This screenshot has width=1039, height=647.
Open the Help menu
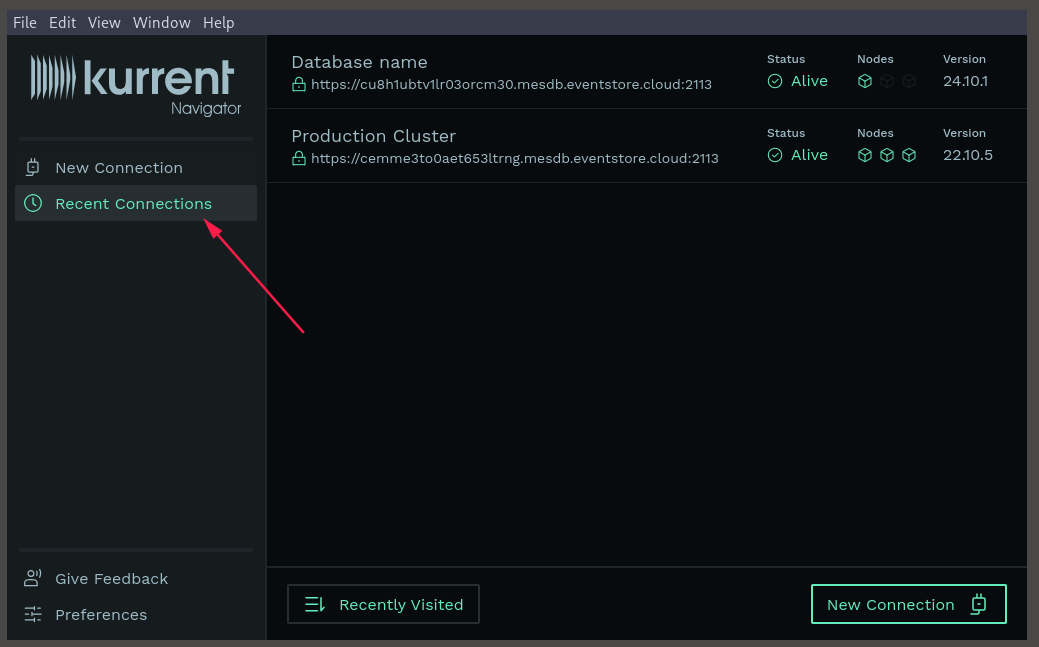coord(218,22)
